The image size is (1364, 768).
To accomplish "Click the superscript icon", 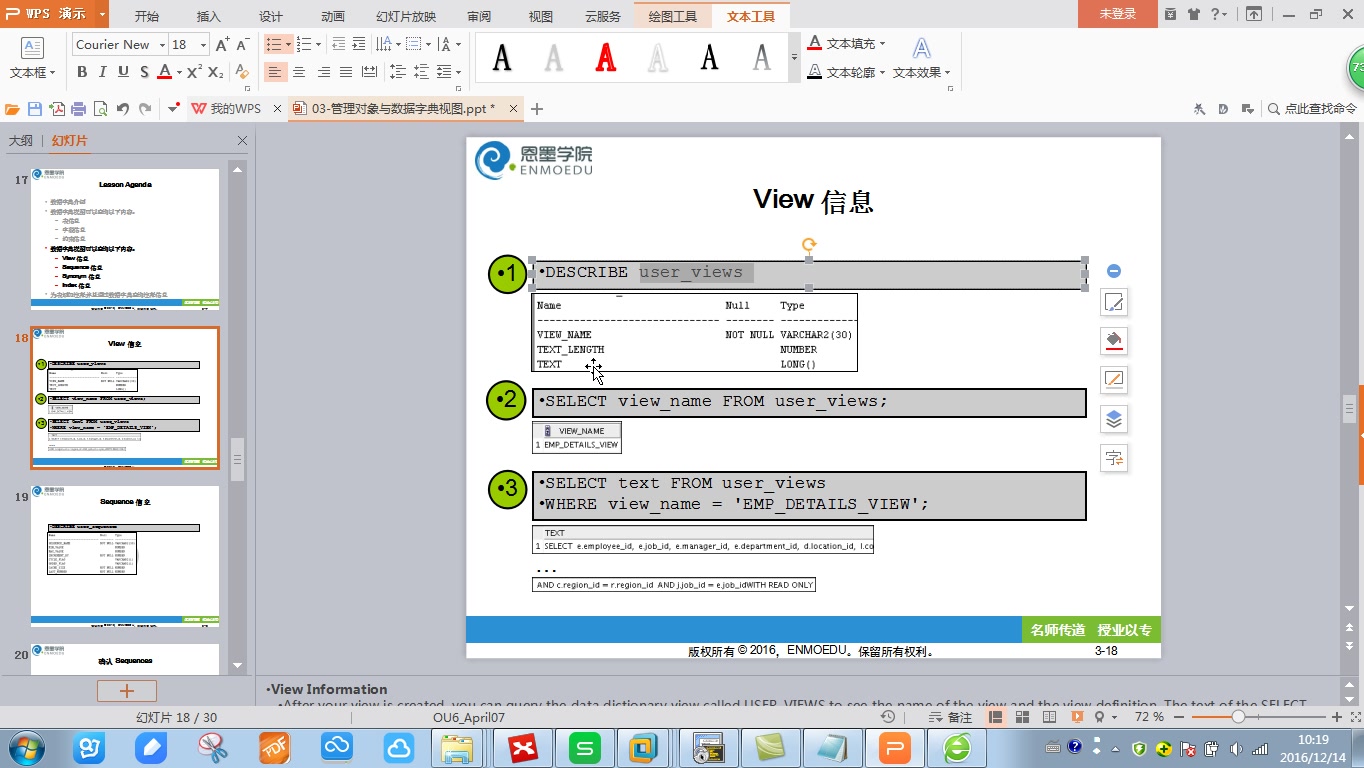I will coord(194,72).
